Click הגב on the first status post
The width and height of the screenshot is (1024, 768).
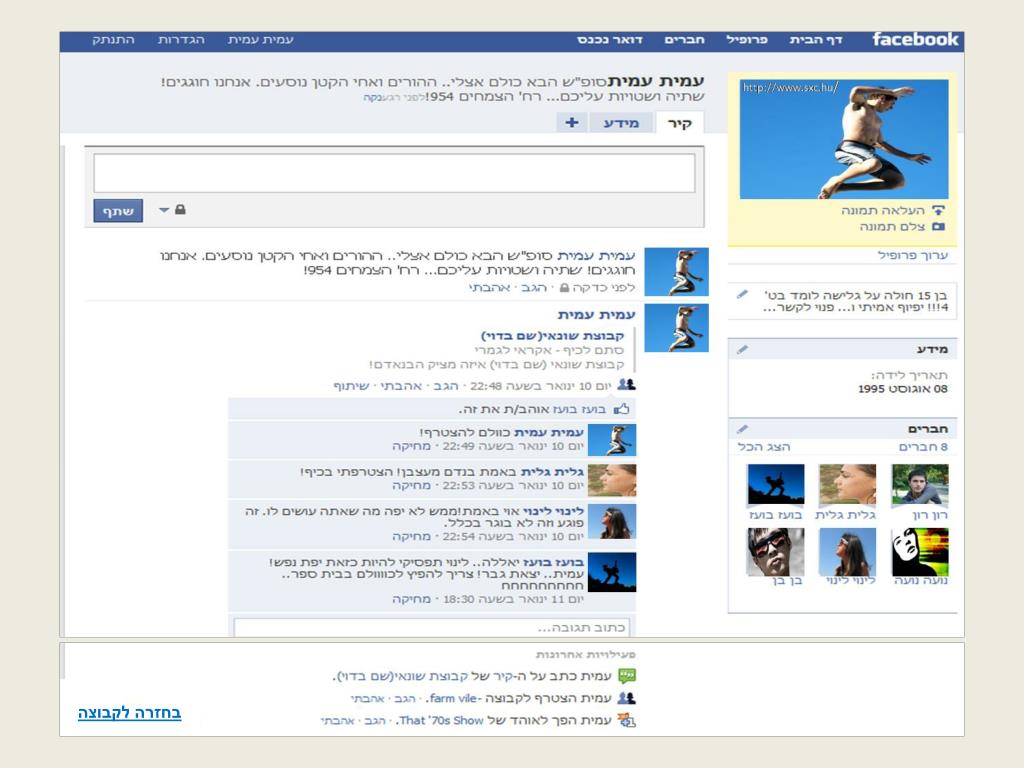coord(534,288)
